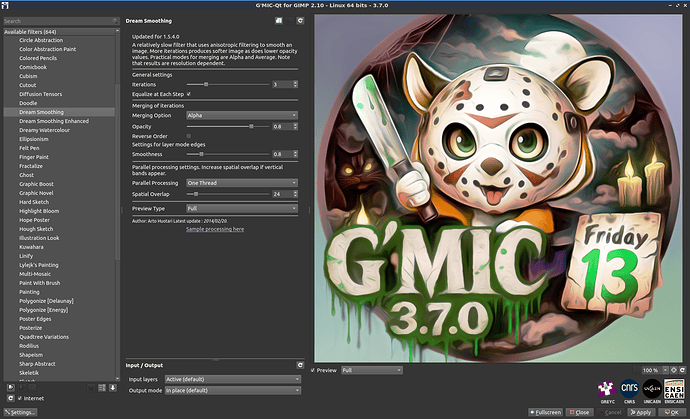The image size is (690, 419).
Task: Click the expand/collapse all folders icon
Action: [102, 387]
